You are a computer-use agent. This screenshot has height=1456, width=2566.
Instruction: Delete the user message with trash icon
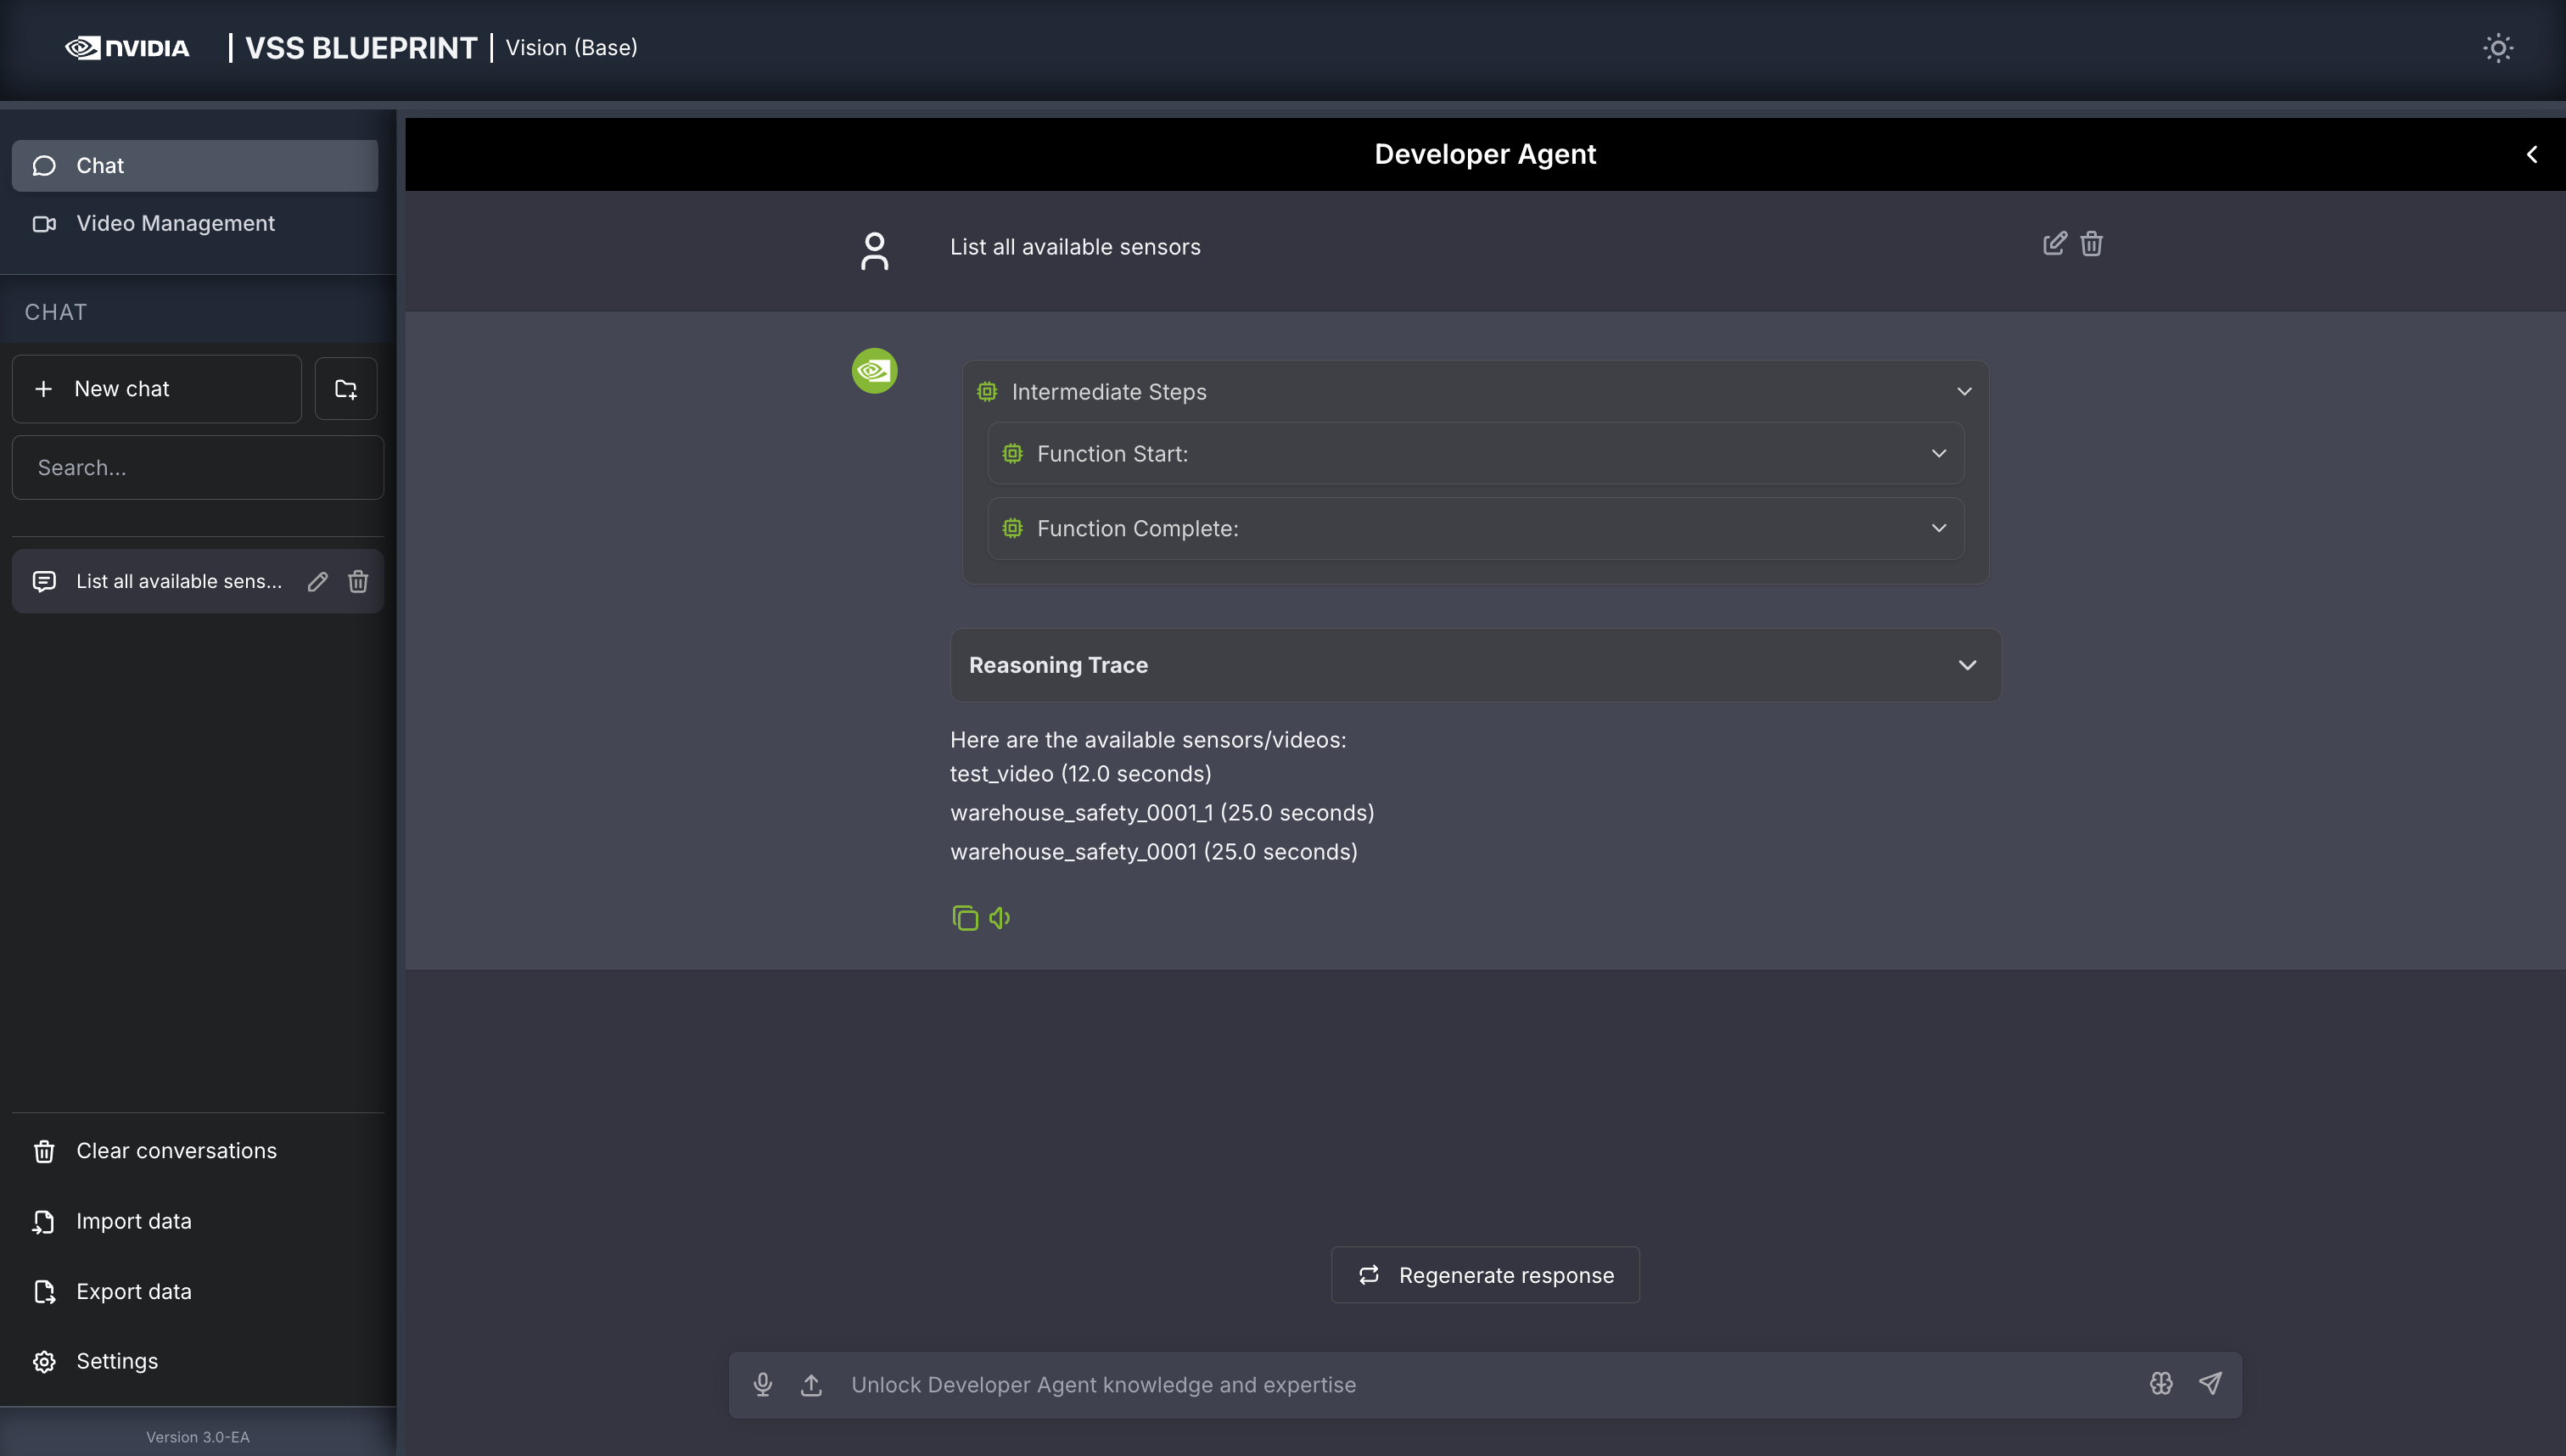[x=2091, y=244]
